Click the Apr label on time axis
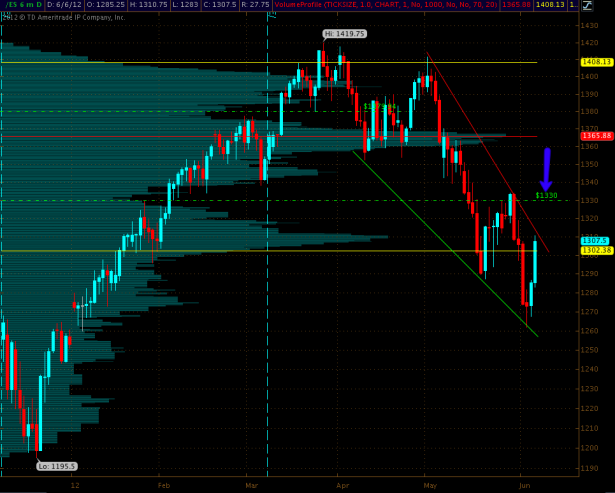Viewport: 615px width, 493px height. [343, 485]
